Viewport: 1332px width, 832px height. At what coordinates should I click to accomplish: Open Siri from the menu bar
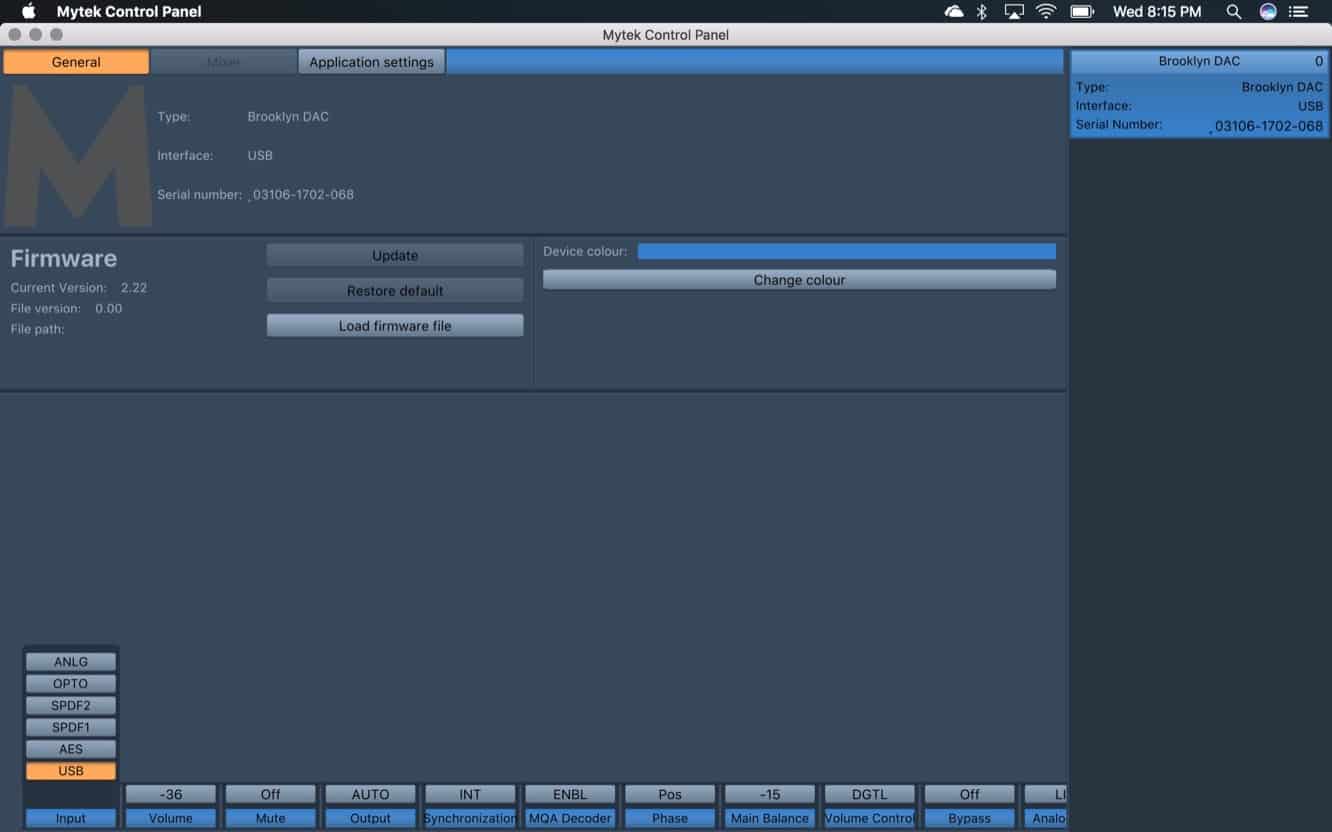coord(1268,12)
